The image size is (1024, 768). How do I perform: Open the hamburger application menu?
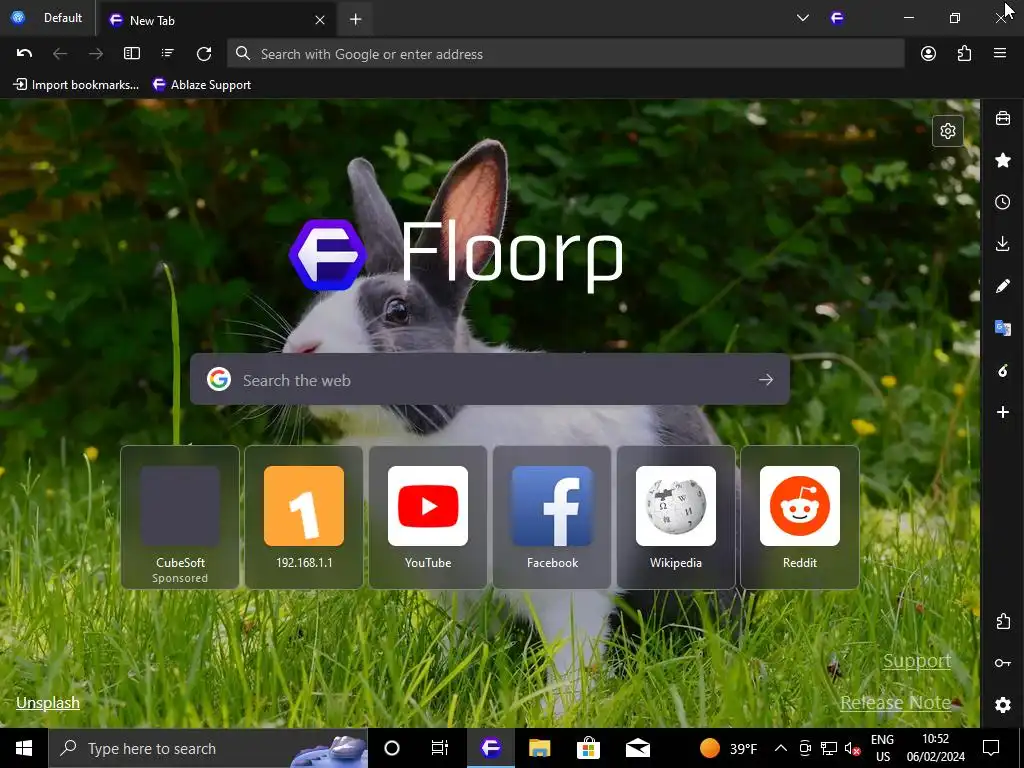tap(1000, 54)
